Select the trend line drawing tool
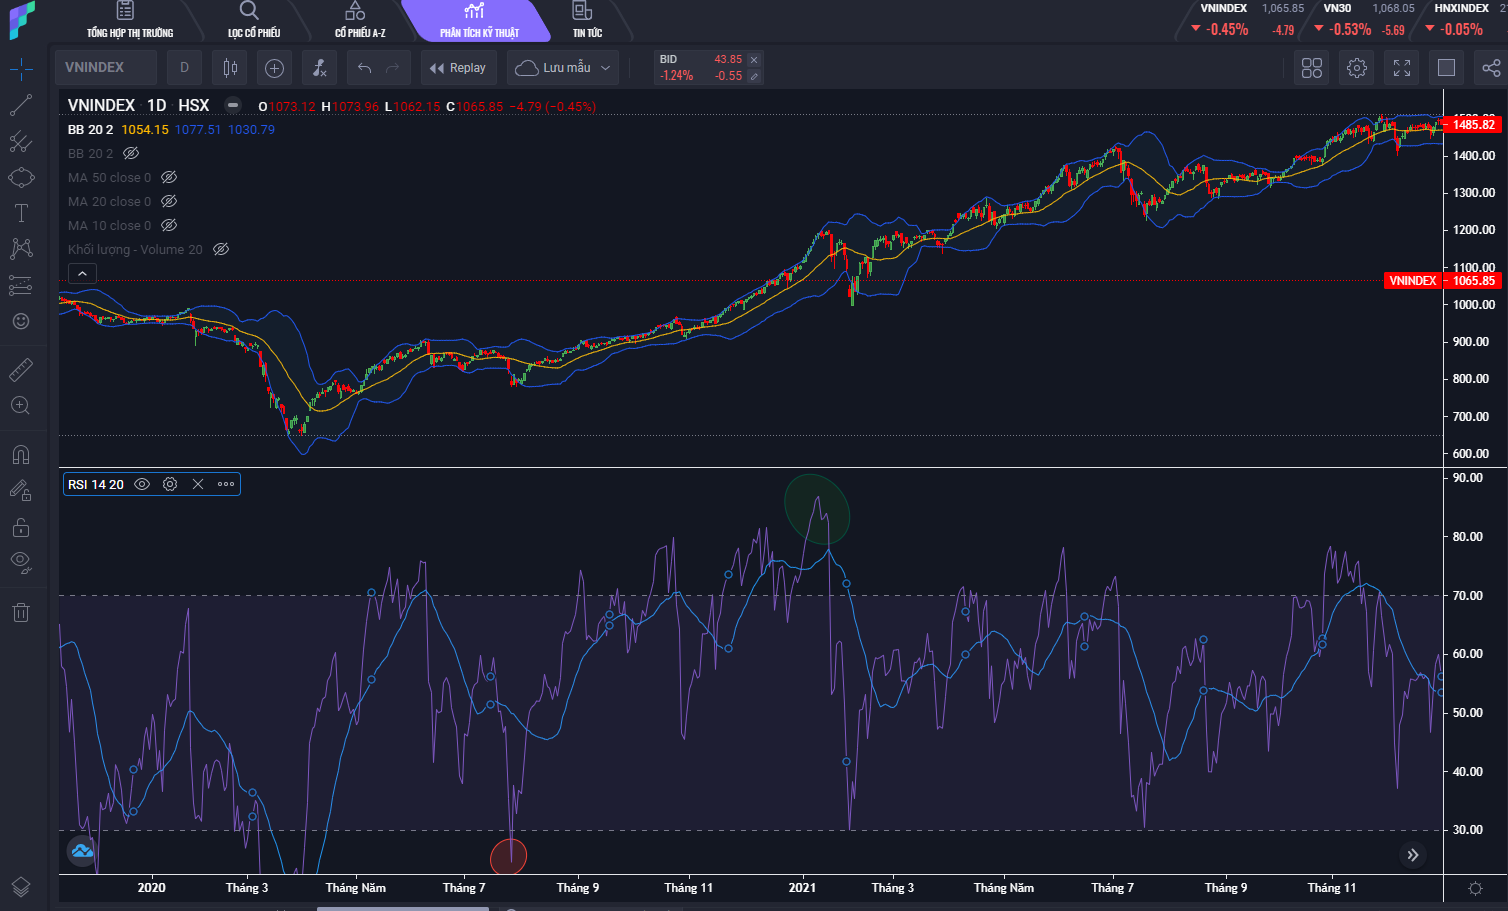This screenshot has height=911, width=1508. pyautogui.click(x=21, y=105)
